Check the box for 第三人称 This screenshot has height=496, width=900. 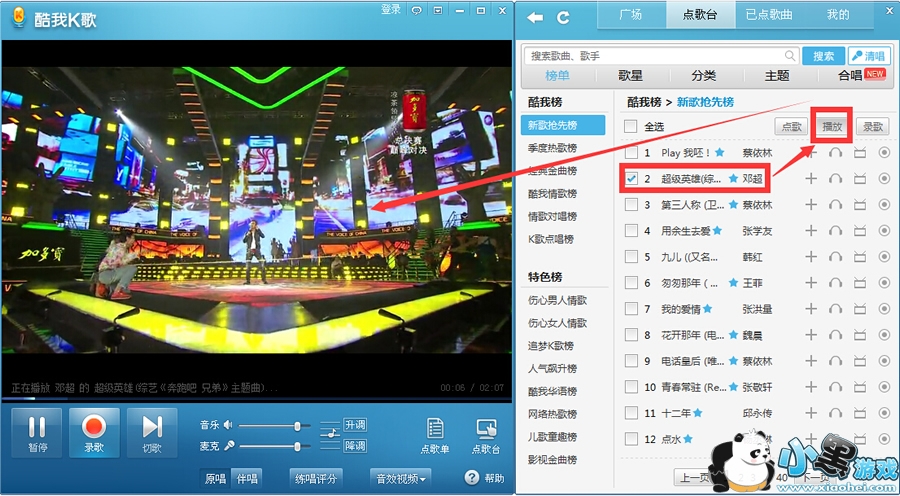(x=631, y=204)
